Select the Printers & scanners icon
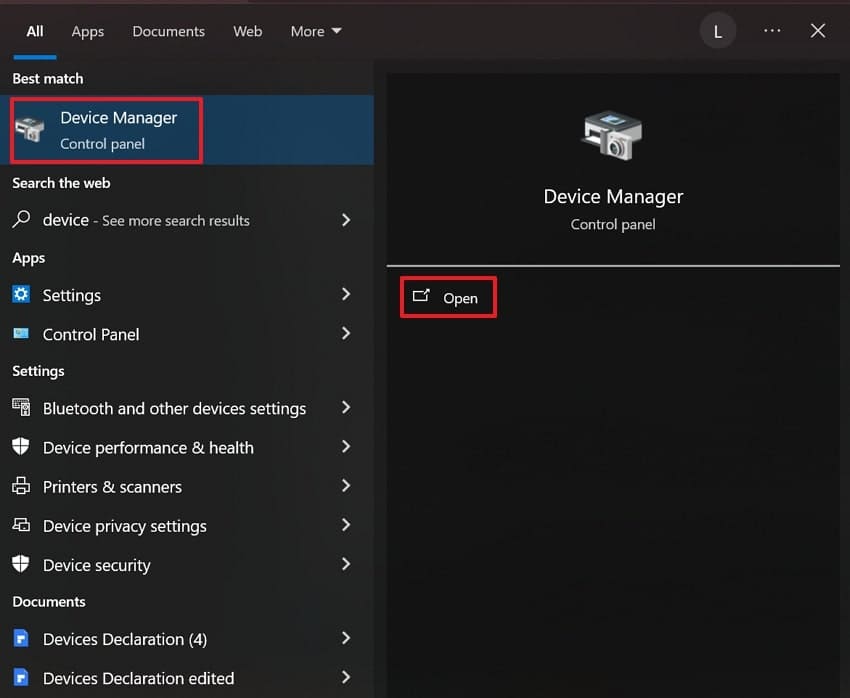The height and width of the screenshot is (698, 850). coord(21,487)
